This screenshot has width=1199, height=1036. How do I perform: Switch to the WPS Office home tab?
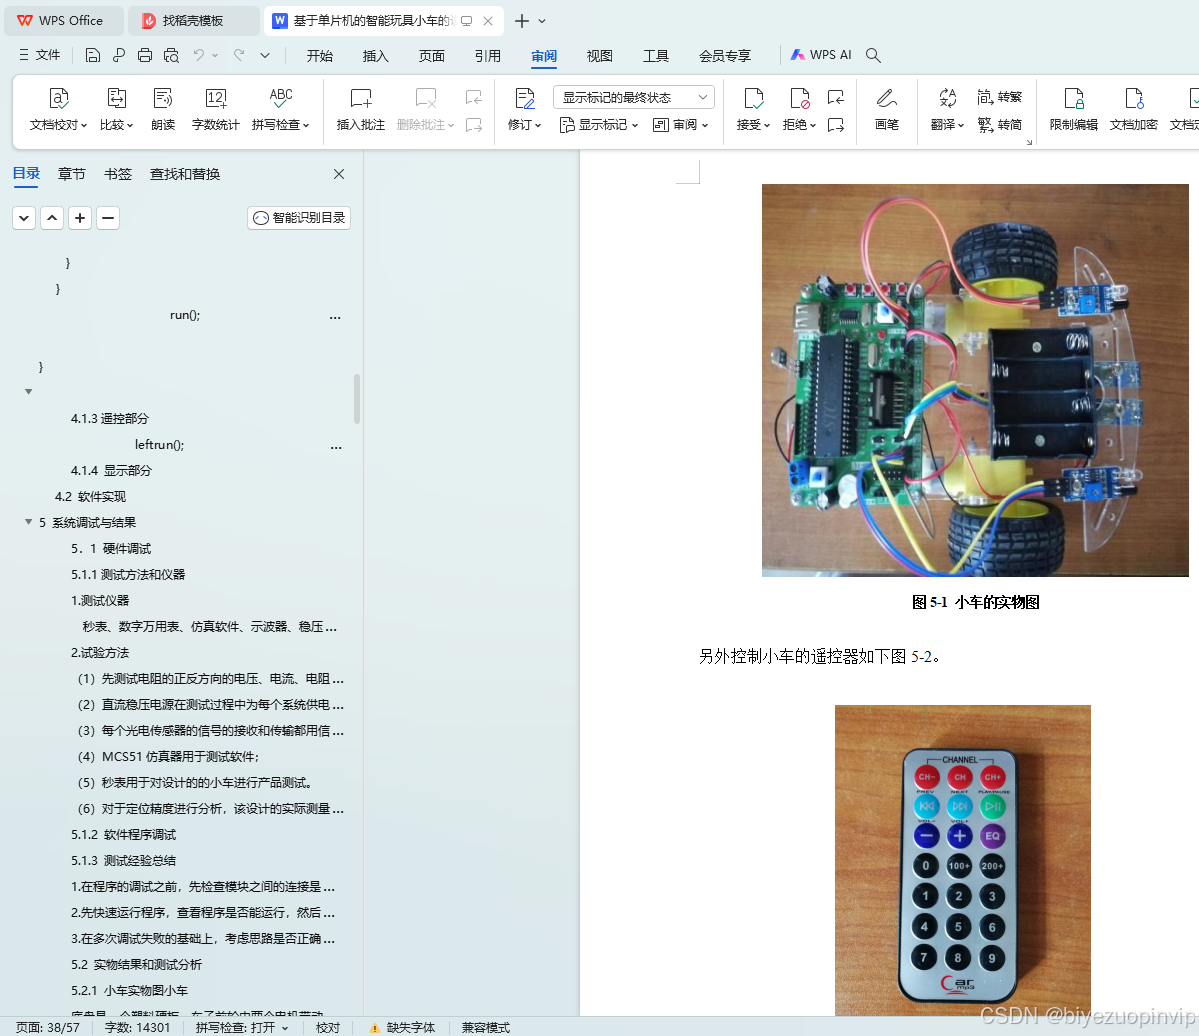(x=63, y=21)
